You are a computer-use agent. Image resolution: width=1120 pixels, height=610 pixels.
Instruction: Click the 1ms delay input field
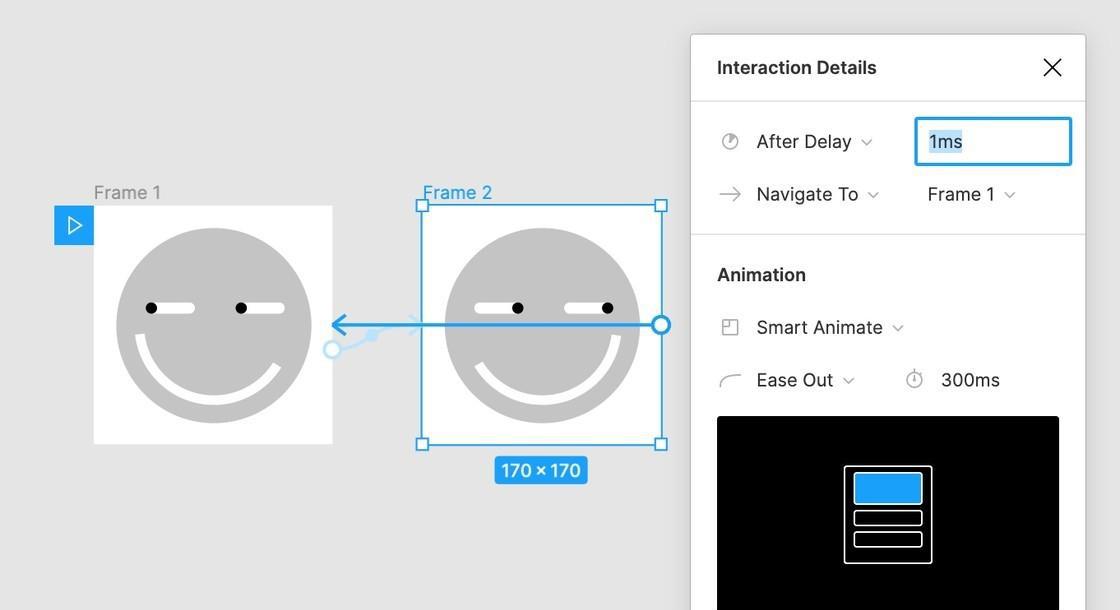(992, 142)
